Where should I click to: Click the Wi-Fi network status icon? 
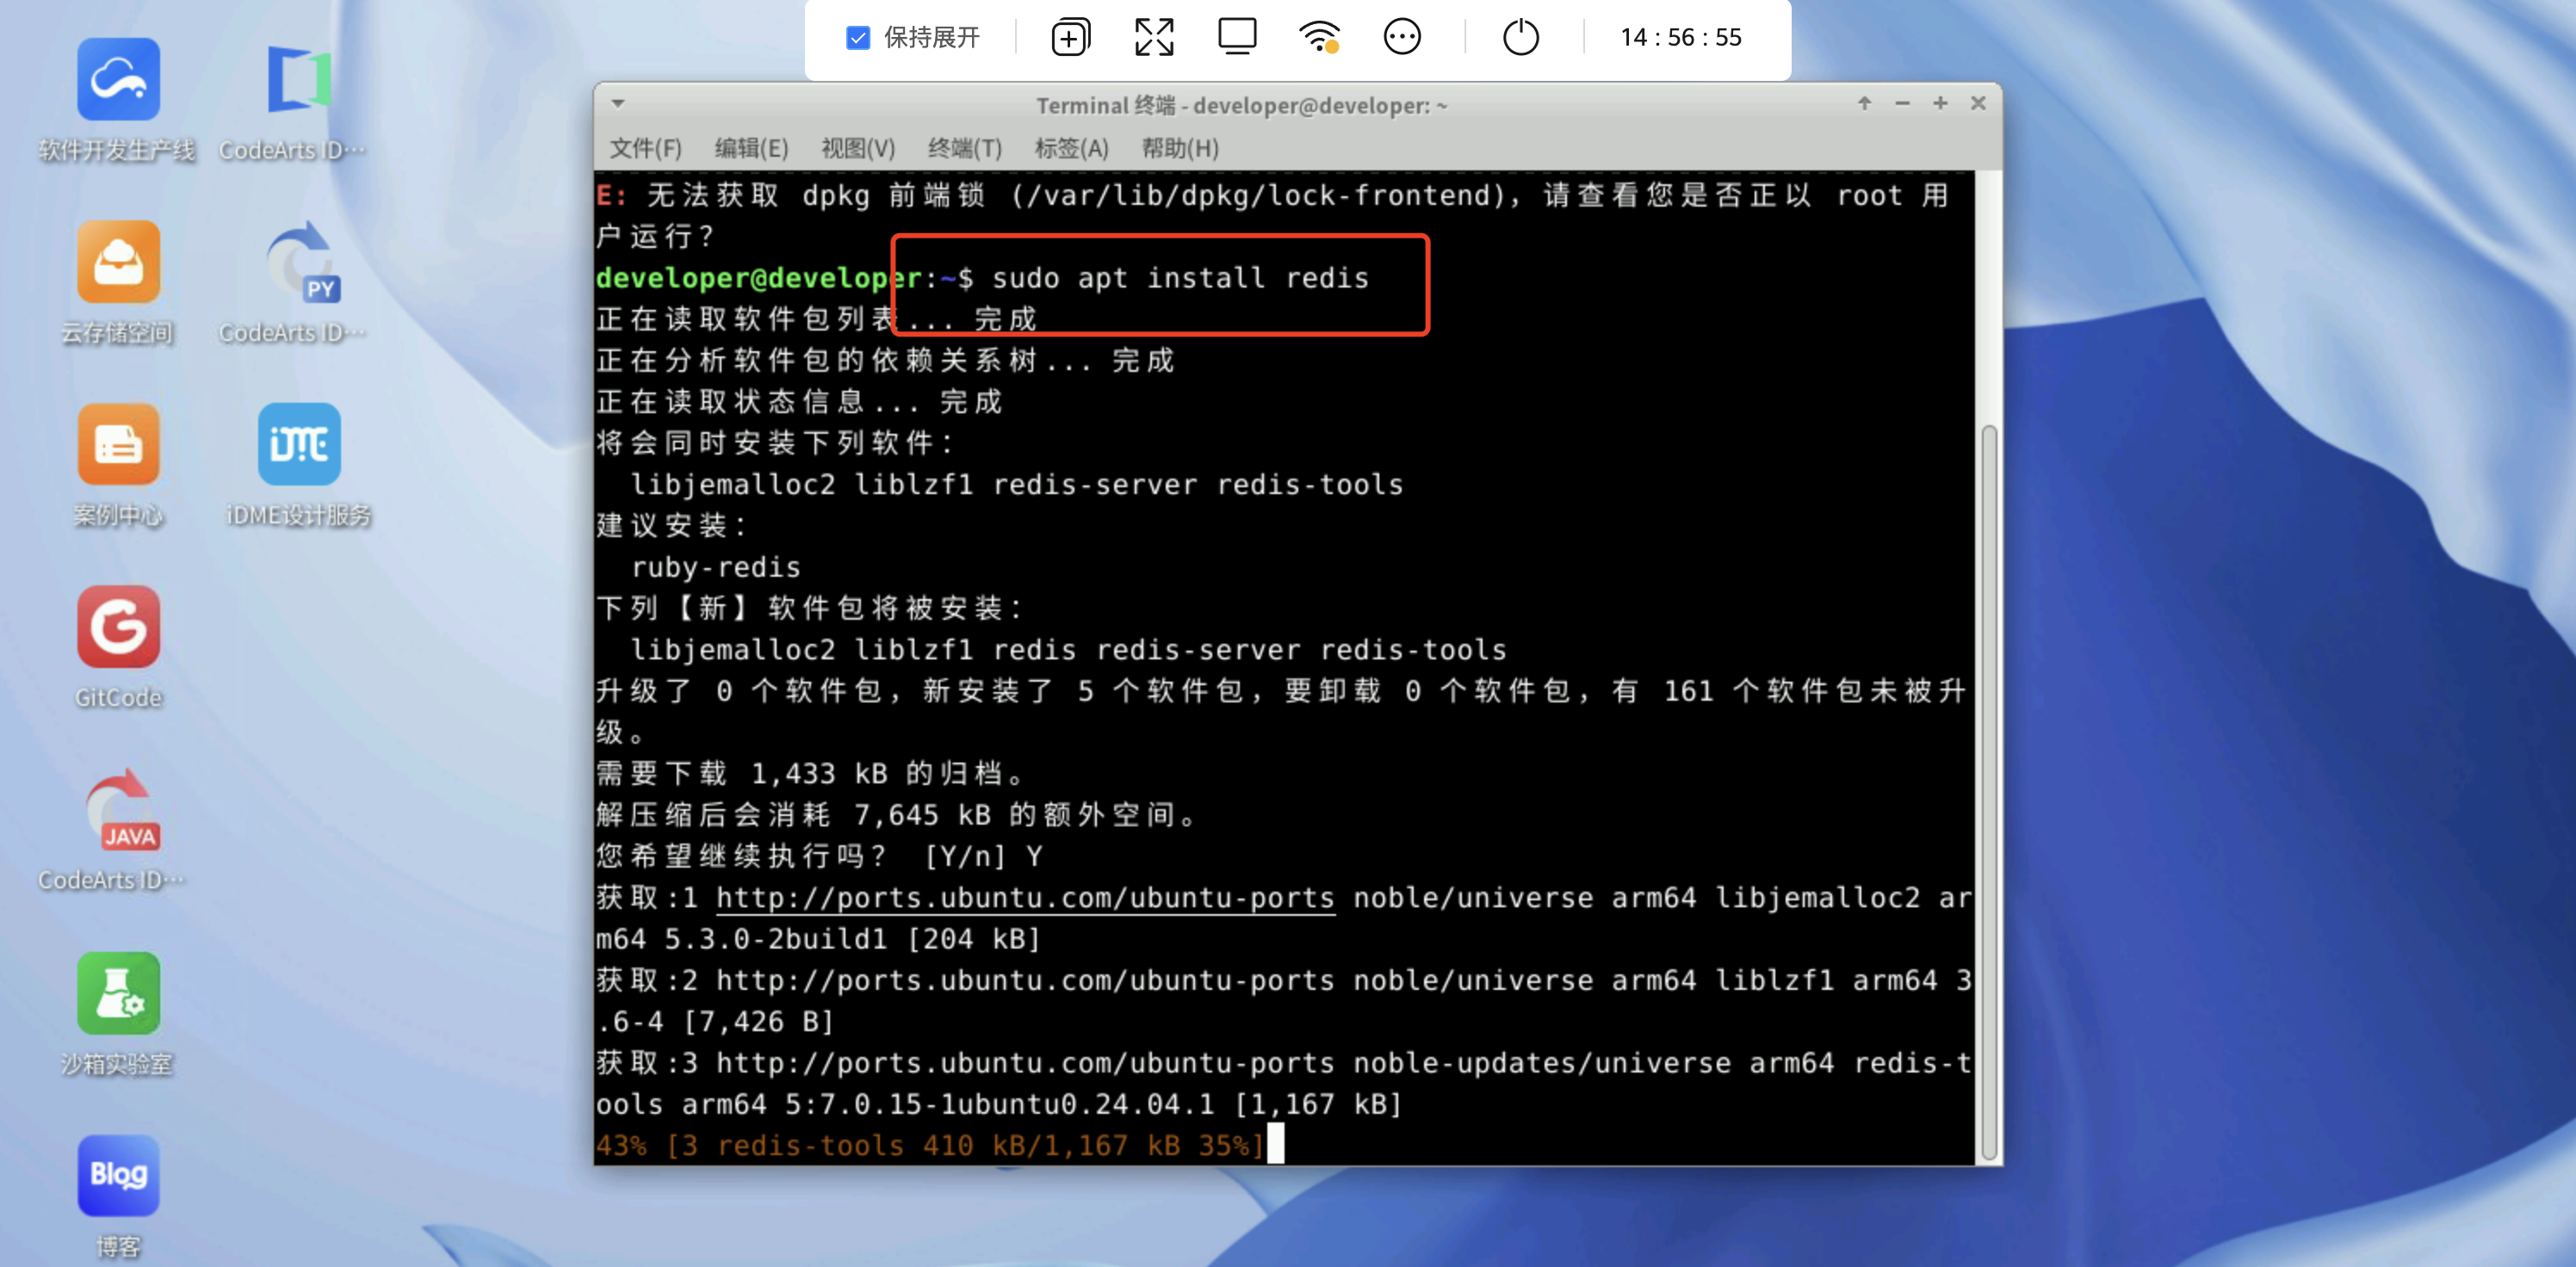tap(1318, 38)
